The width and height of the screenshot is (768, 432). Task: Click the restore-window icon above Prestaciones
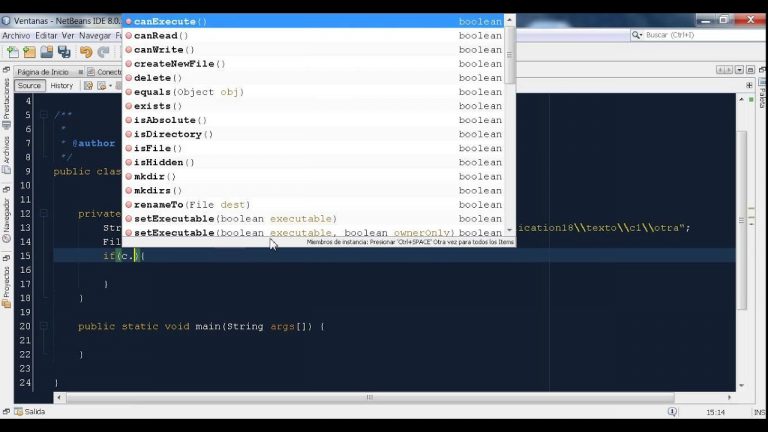pyautogui.click(x=6, y=70)
